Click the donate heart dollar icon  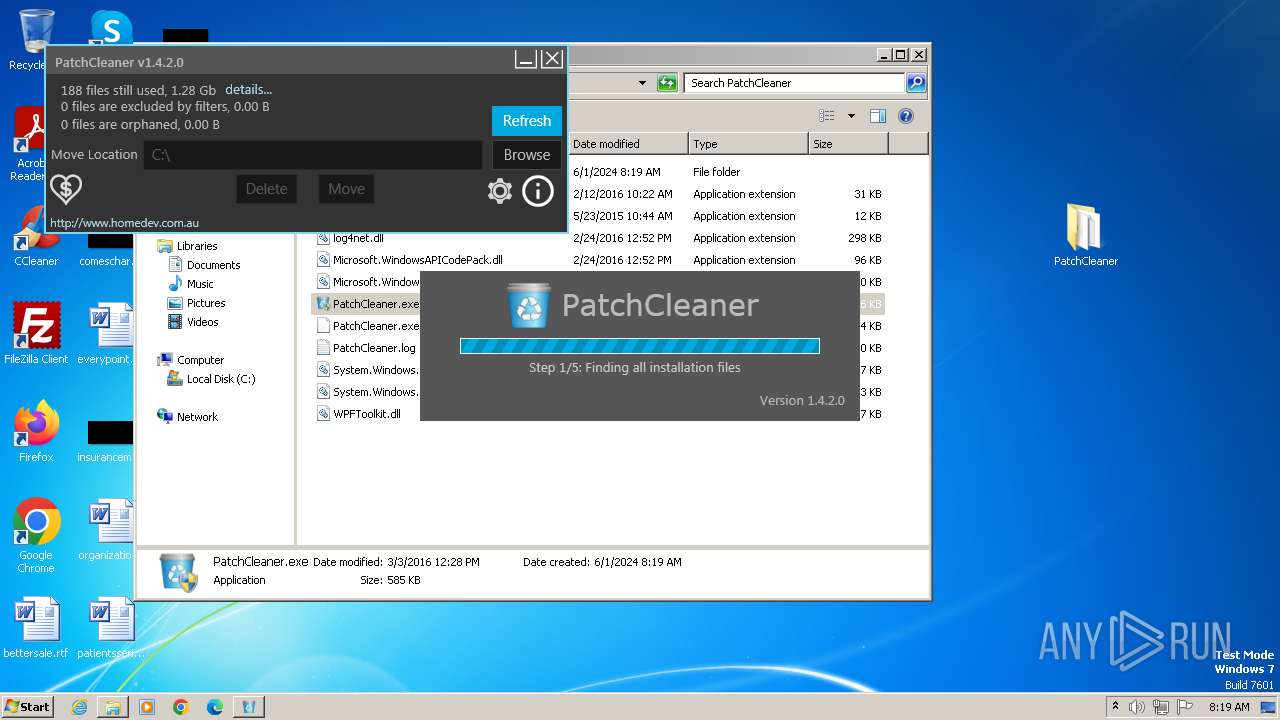point(66,189)
